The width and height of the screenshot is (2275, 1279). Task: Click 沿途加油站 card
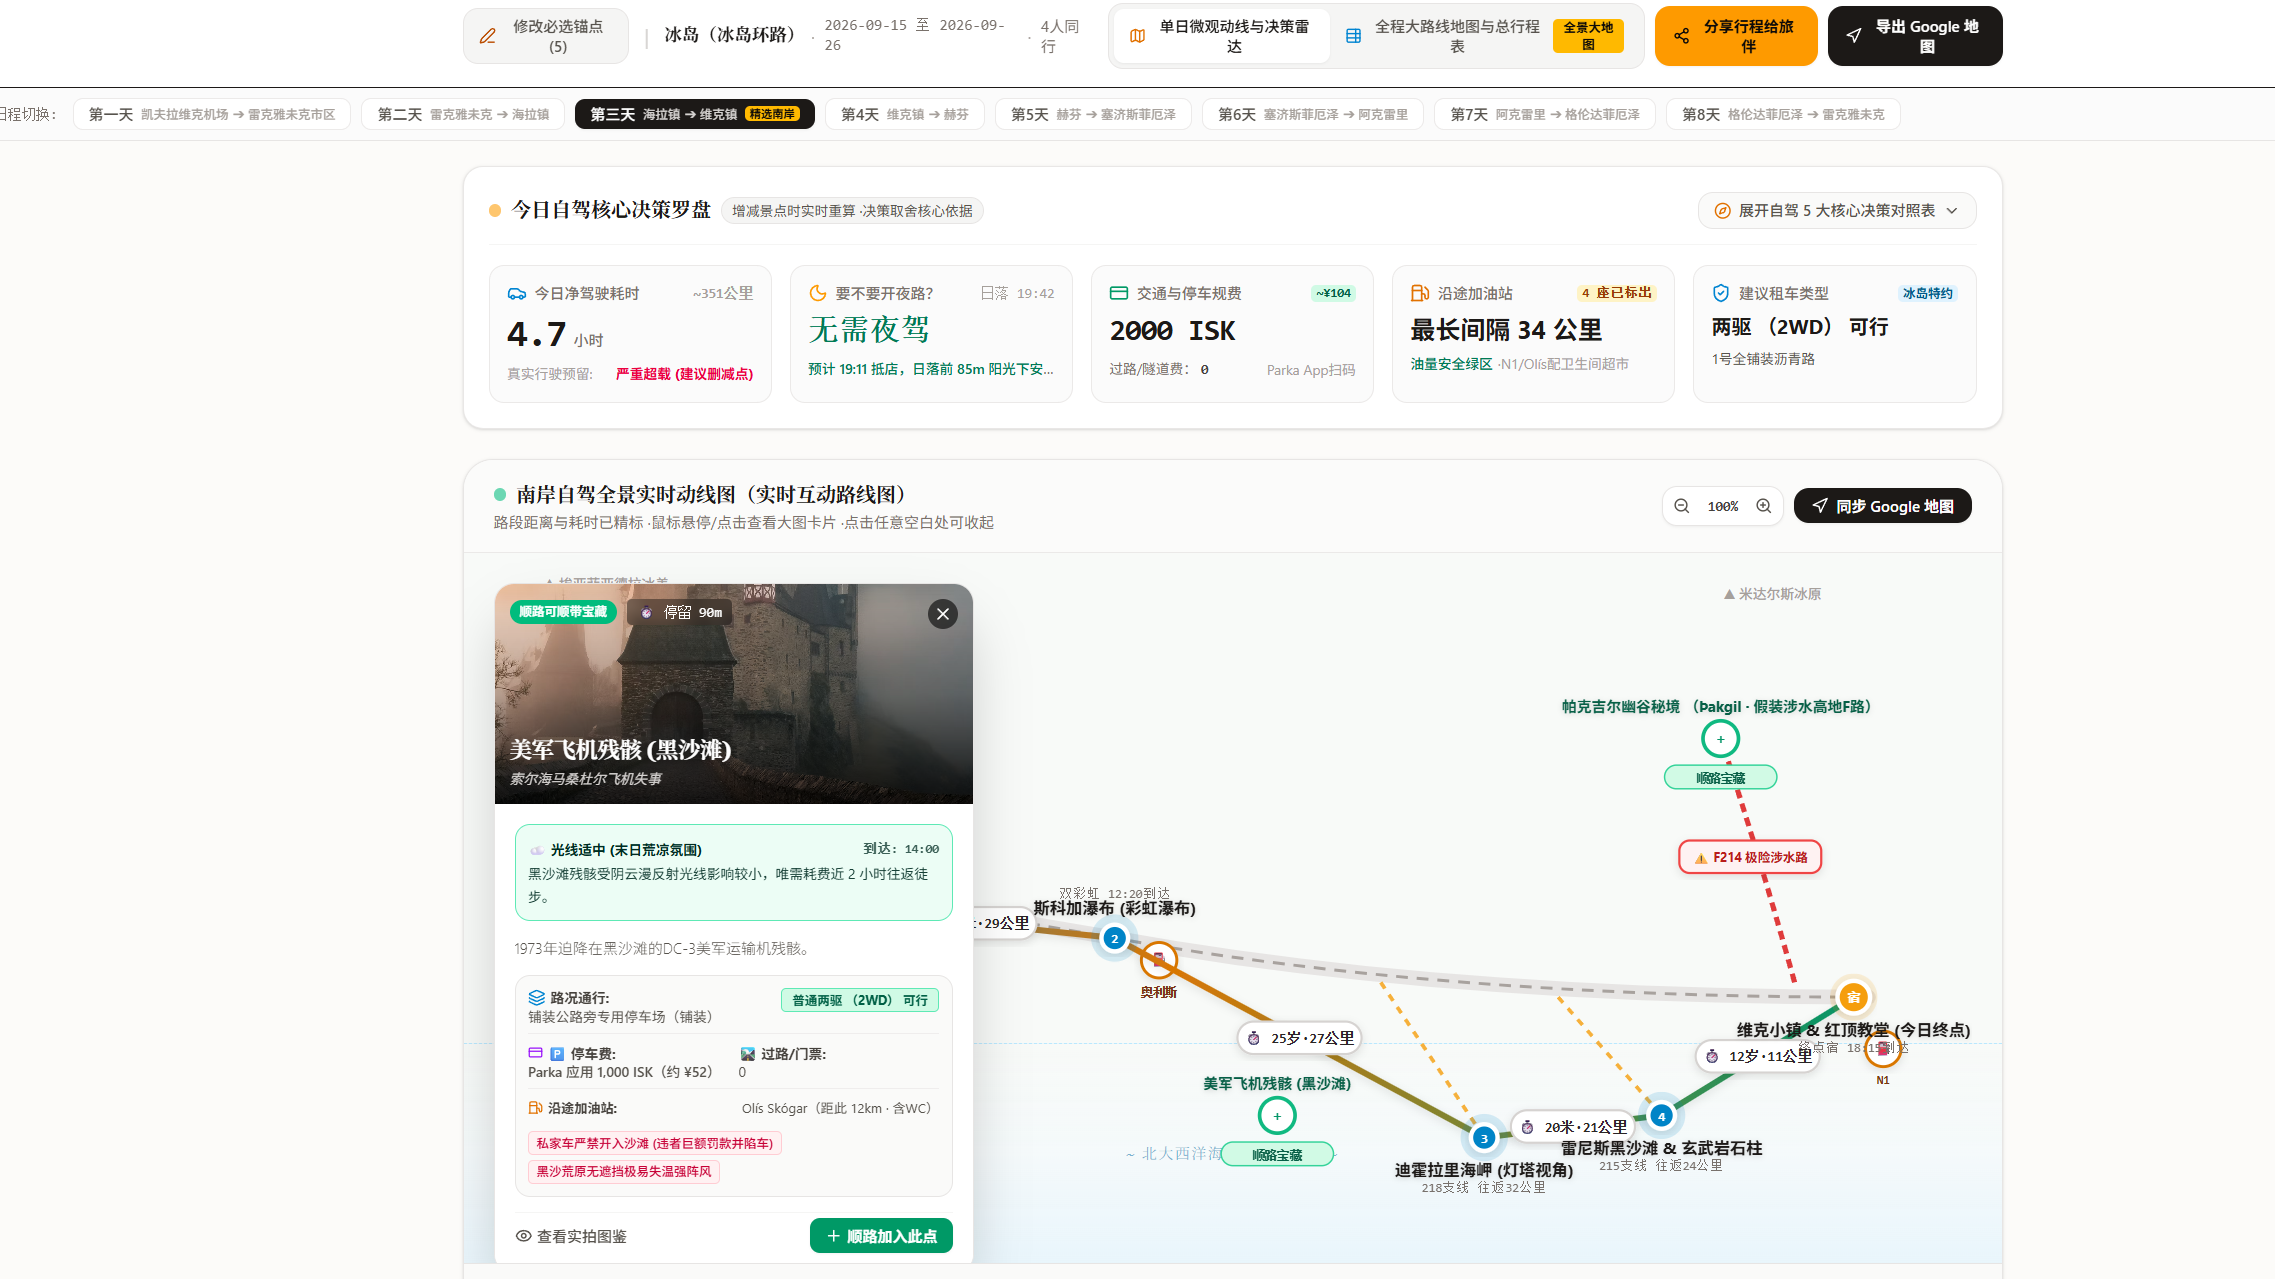click(x=1533, y=334)
